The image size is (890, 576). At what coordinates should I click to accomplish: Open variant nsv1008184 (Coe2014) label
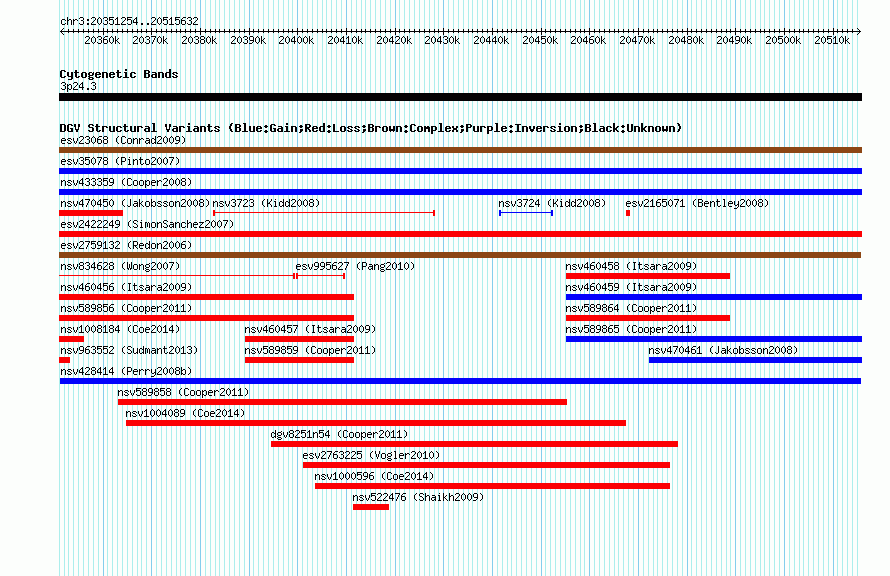(120, 329)
